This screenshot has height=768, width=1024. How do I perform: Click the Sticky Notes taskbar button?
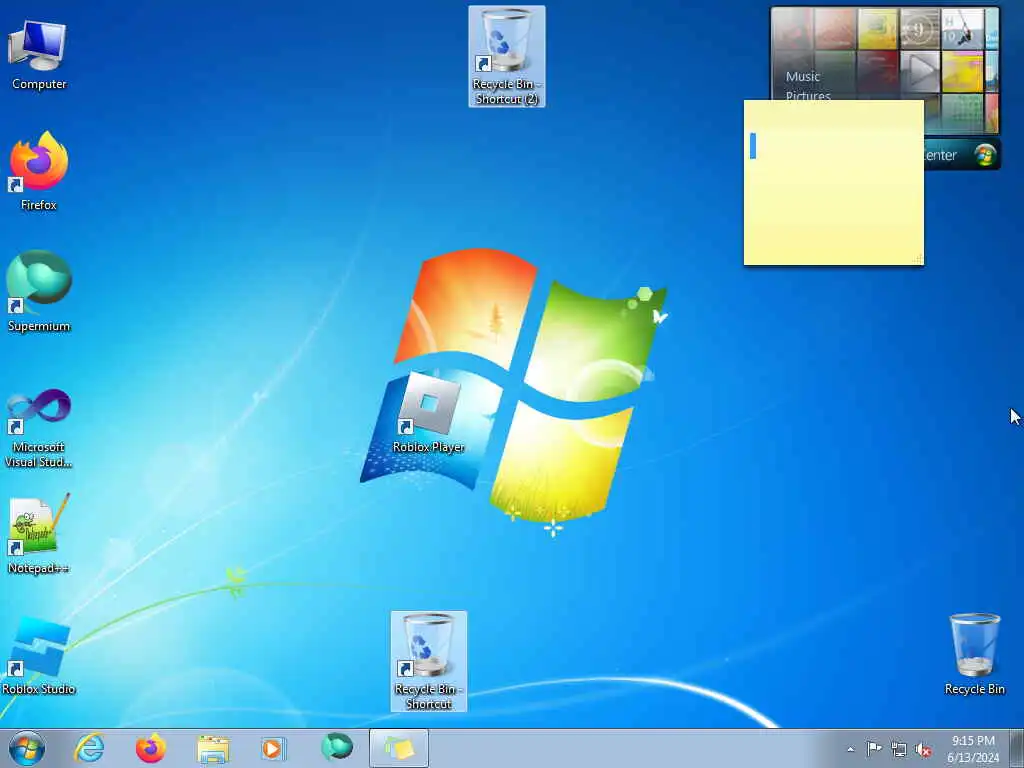(x=399, y=748)
